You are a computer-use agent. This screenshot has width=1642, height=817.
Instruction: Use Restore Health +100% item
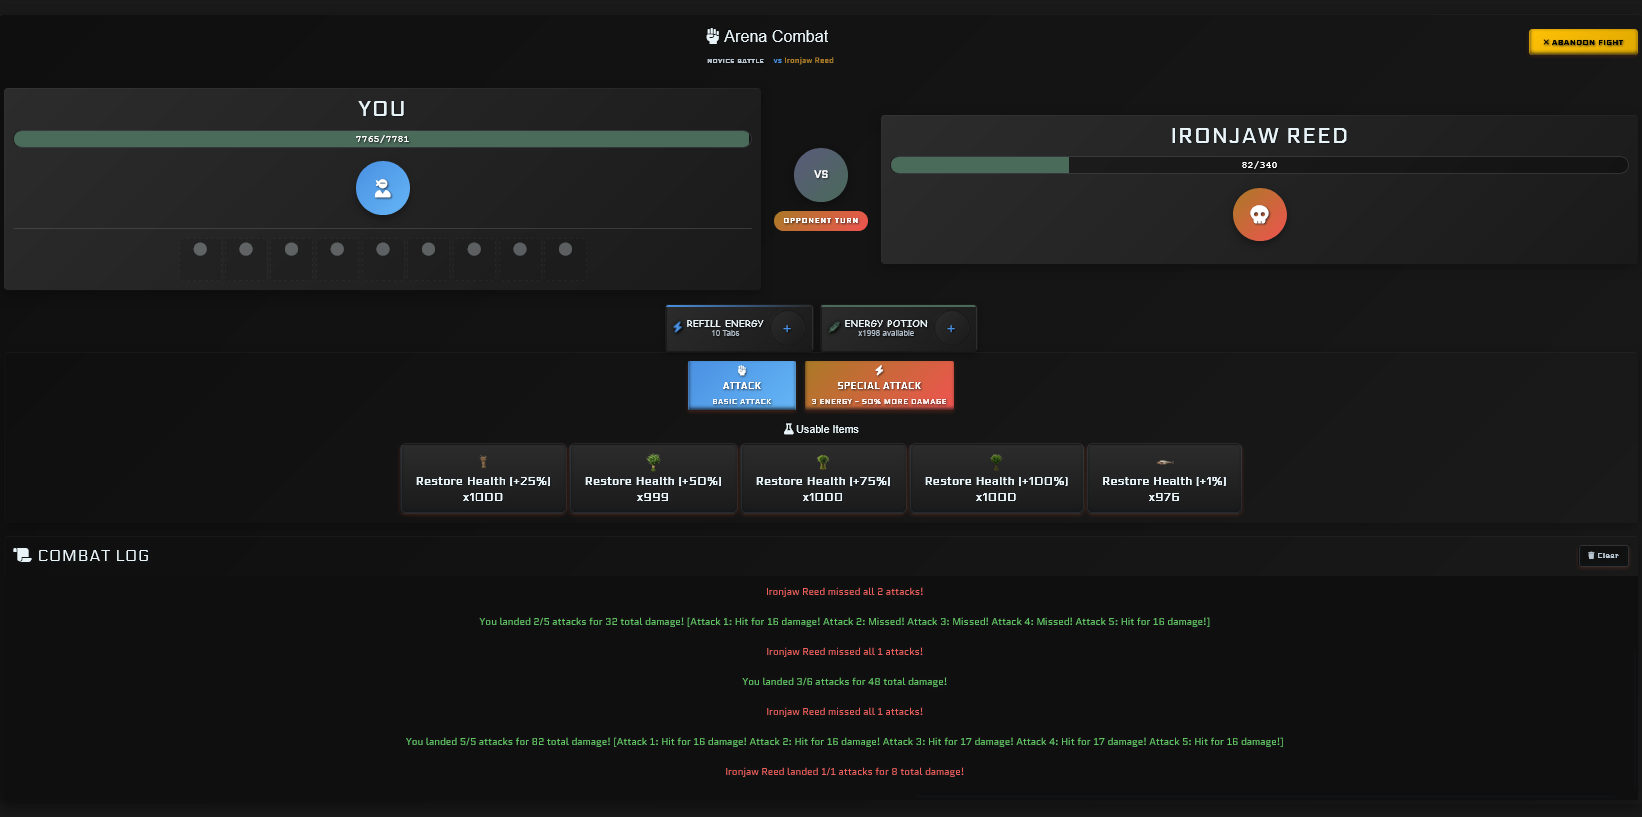tap(996, 479)
